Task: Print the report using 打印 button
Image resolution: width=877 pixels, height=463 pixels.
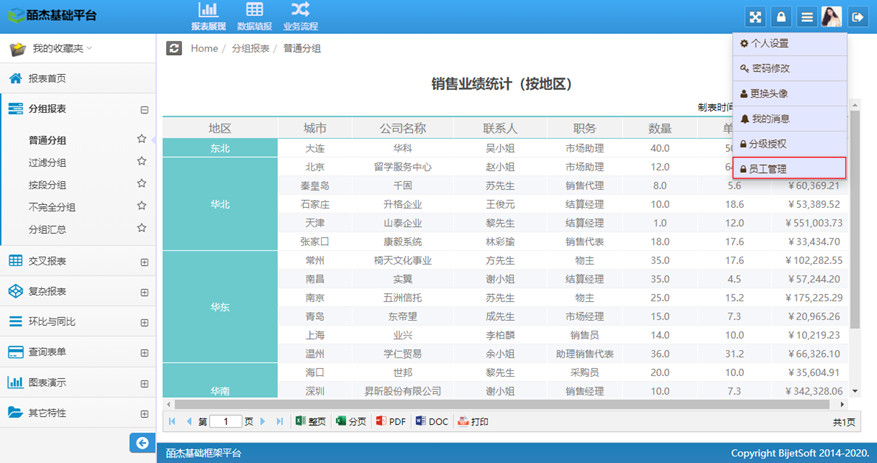Action: click(472, 422)
